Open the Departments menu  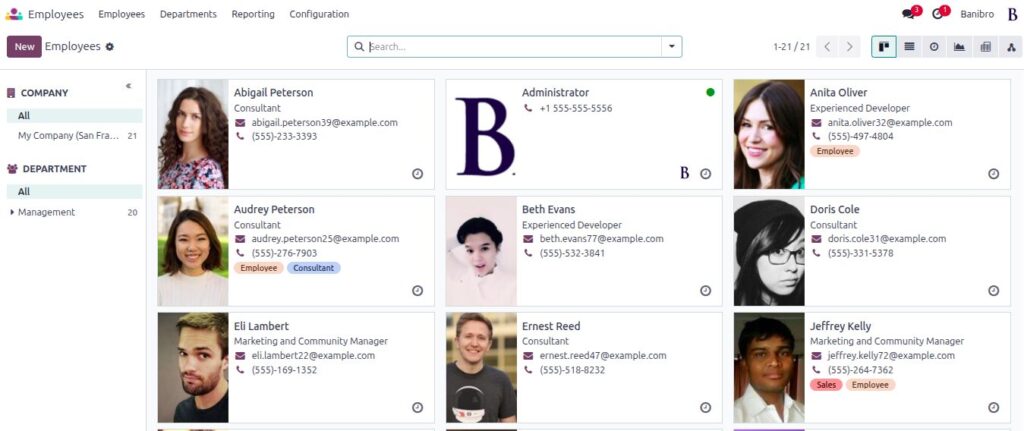[188, 14]
